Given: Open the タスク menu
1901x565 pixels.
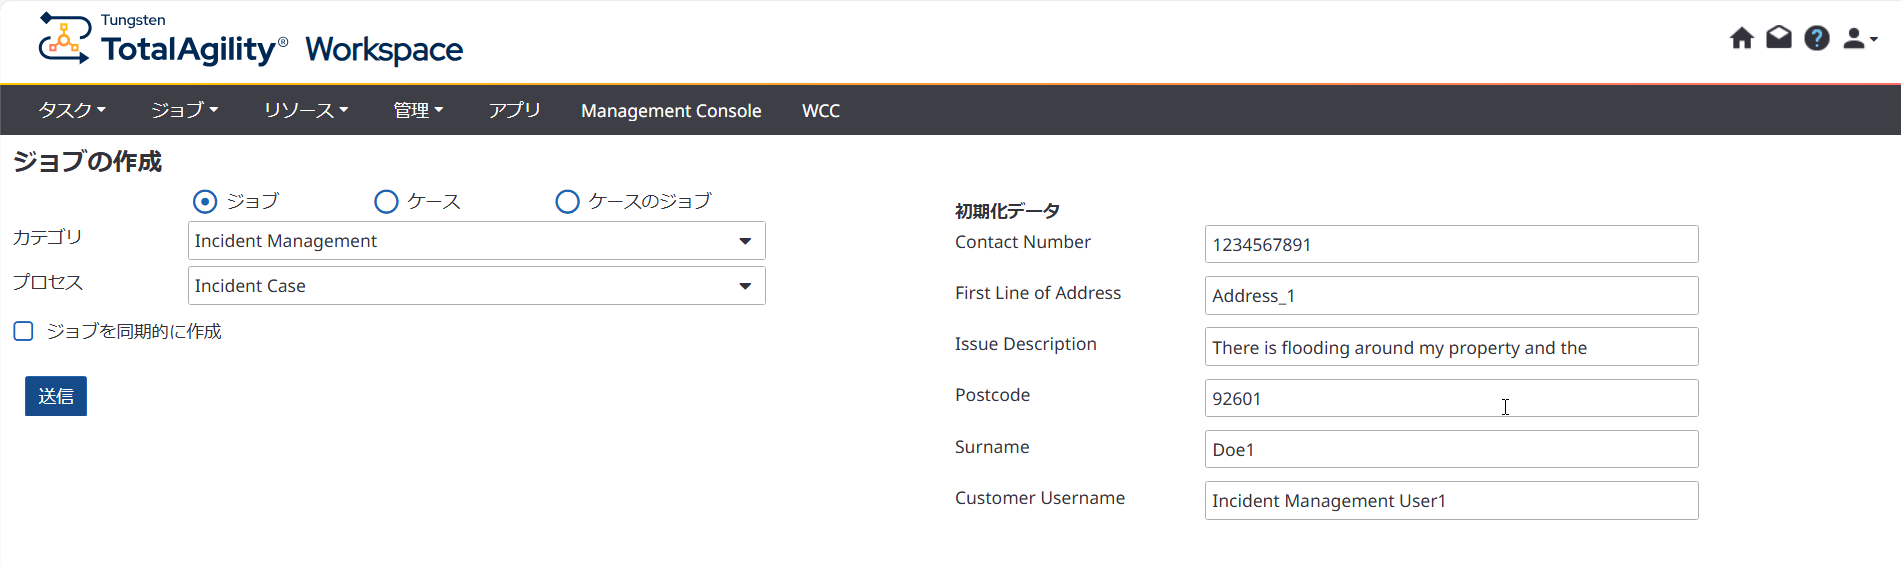Looking at the screenshot, I should (71, 110).
